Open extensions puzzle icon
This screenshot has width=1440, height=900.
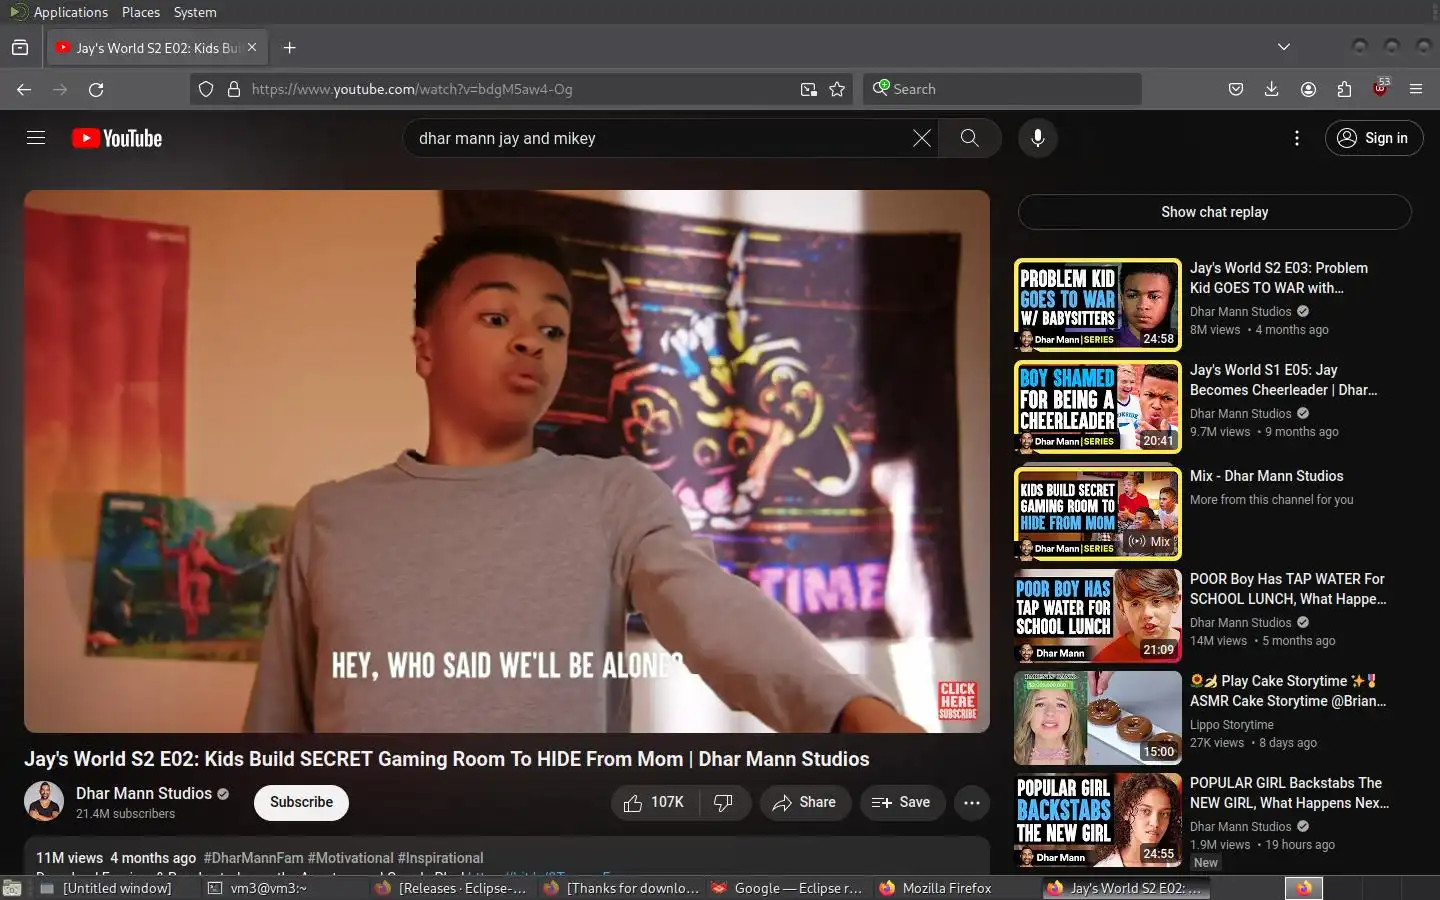1344,89
